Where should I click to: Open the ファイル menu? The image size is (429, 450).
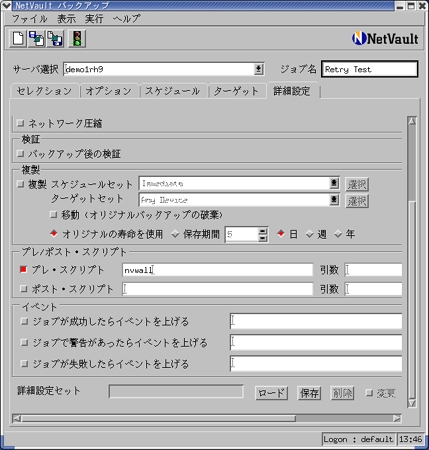[x=29, y=19]
